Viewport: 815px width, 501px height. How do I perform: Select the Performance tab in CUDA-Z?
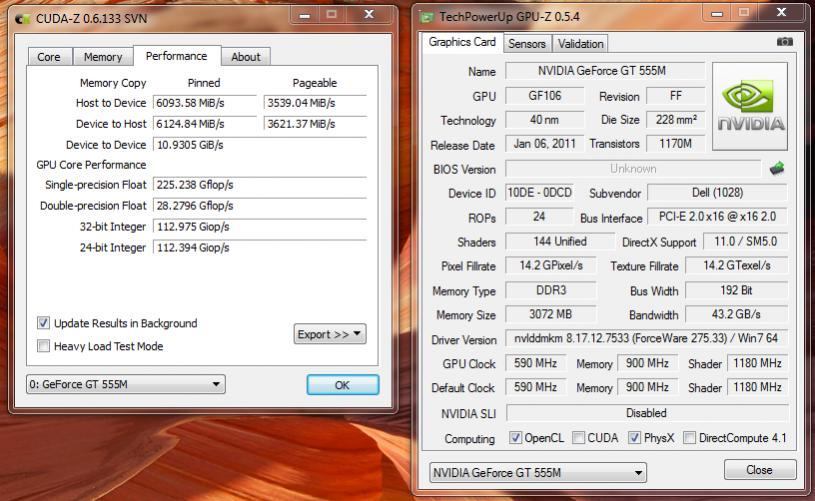pos(177,56)
